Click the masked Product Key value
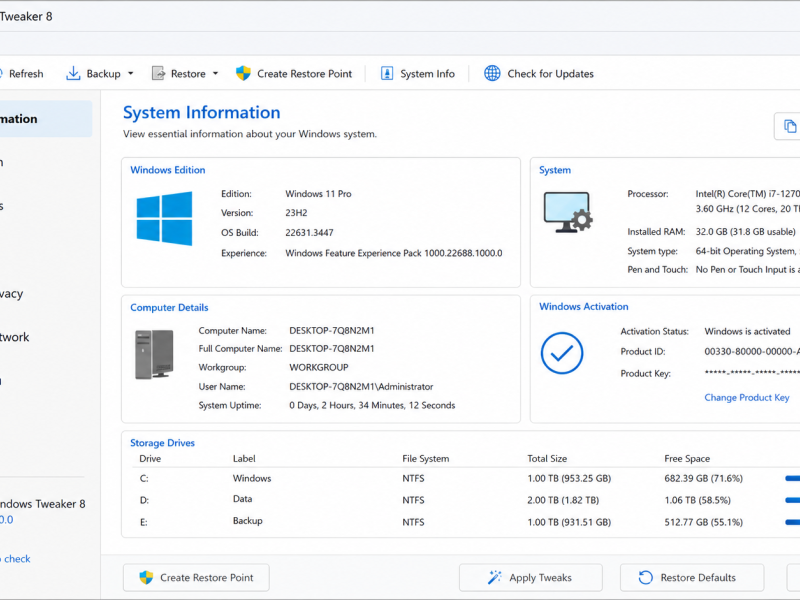Viewport: 800px width, 600px height. click(x=752, y=373)
